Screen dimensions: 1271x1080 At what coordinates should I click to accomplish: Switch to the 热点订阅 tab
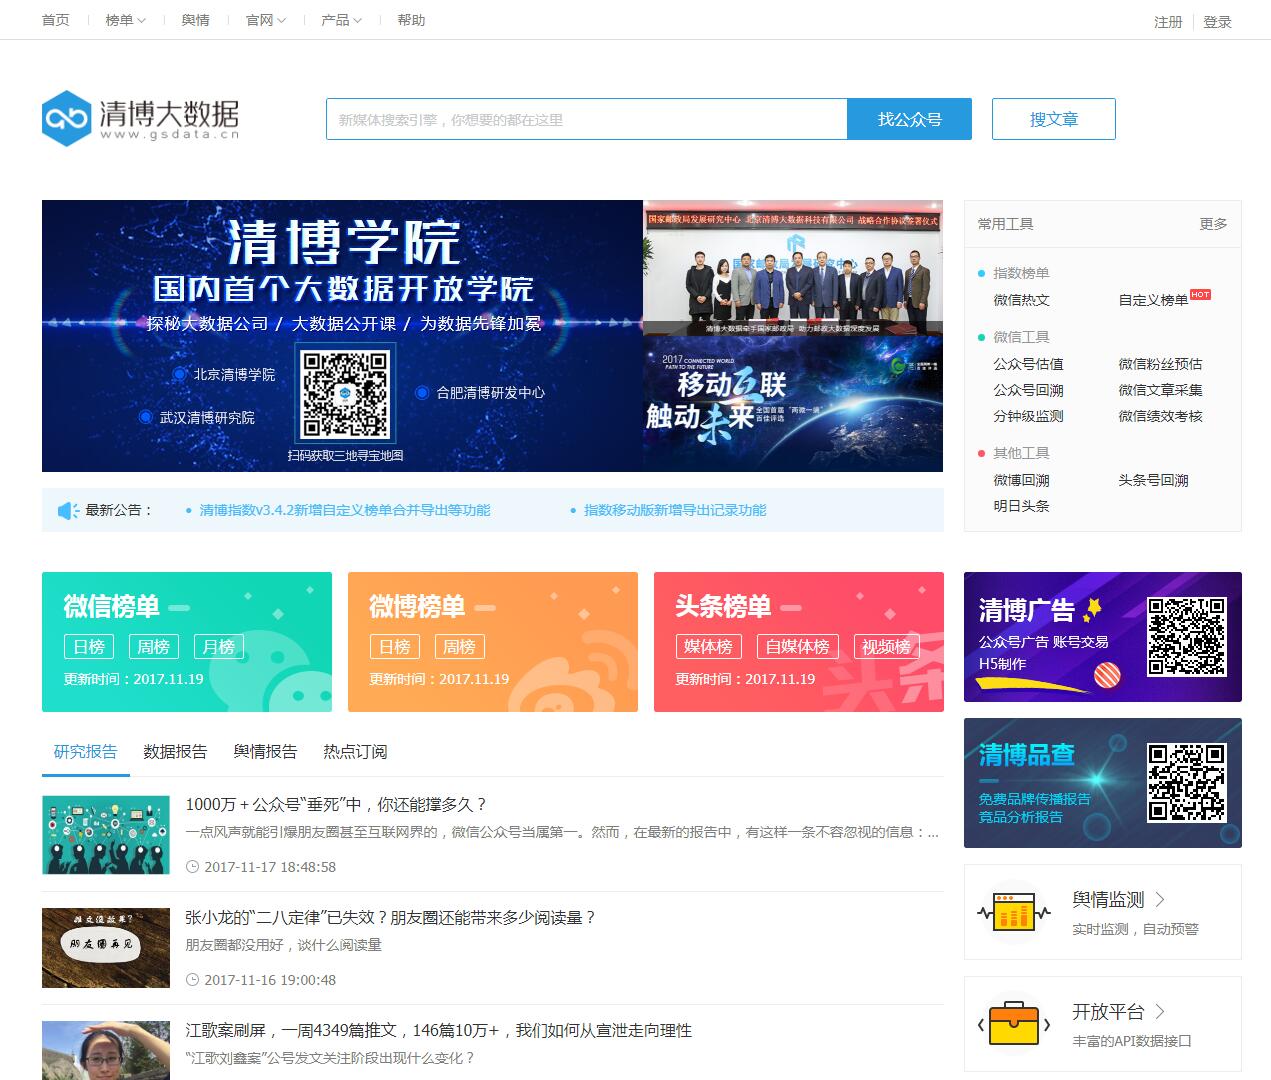coord(355,752)
